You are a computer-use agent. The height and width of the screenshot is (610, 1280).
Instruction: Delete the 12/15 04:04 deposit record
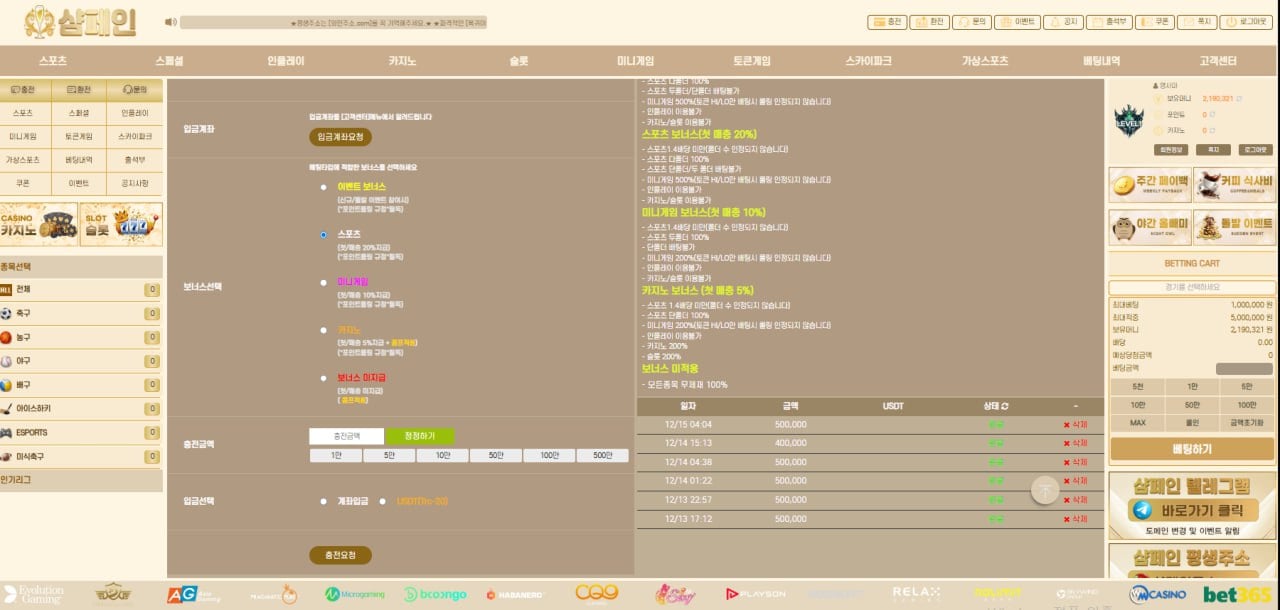[1075, 425]
